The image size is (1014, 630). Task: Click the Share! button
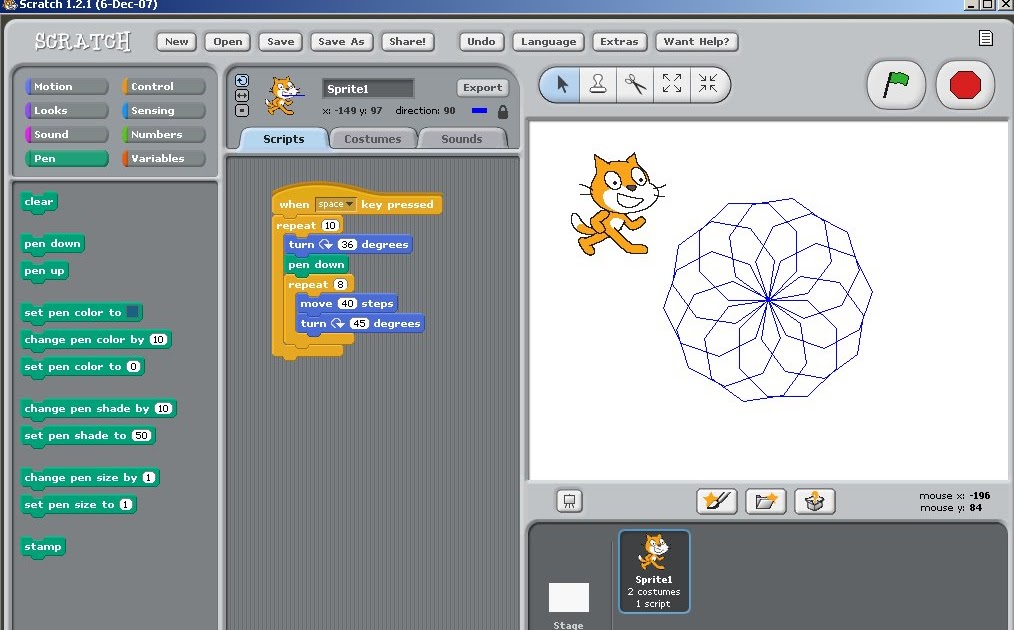pos(407,41)
